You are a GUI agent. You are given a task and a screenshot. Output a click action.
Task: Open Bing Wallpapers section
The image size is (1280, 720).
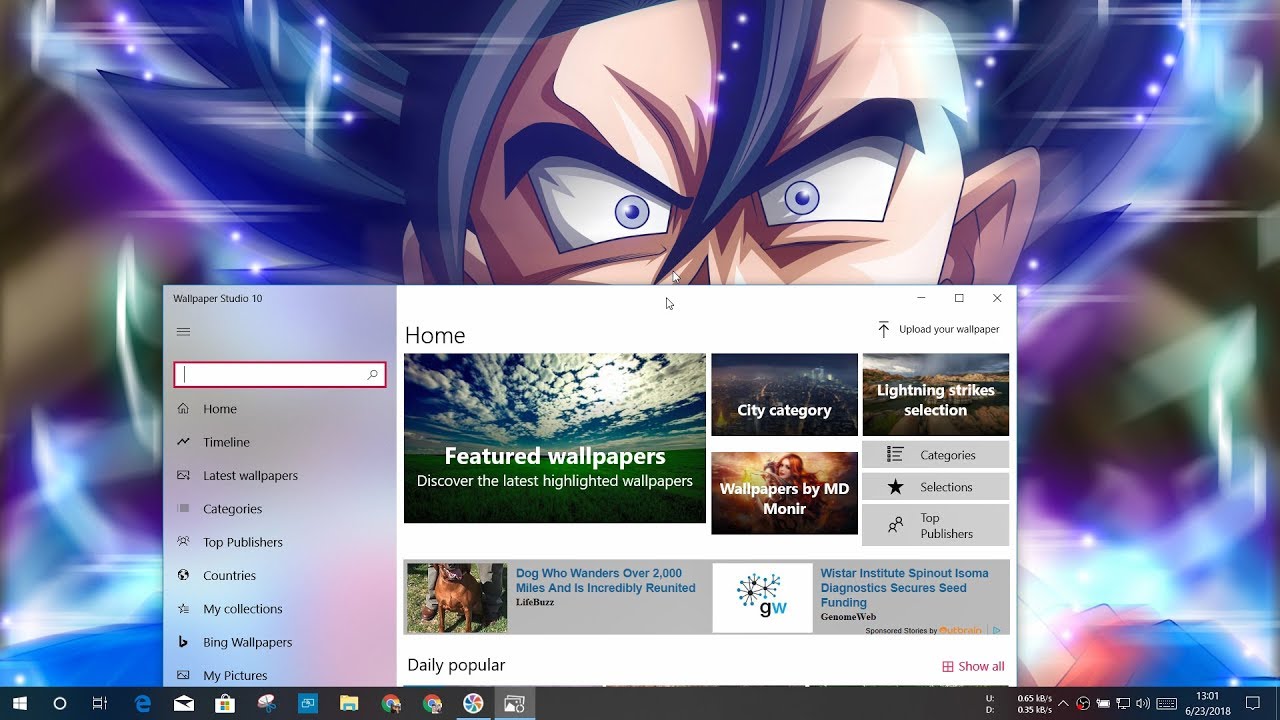click(x=247, y=642)
